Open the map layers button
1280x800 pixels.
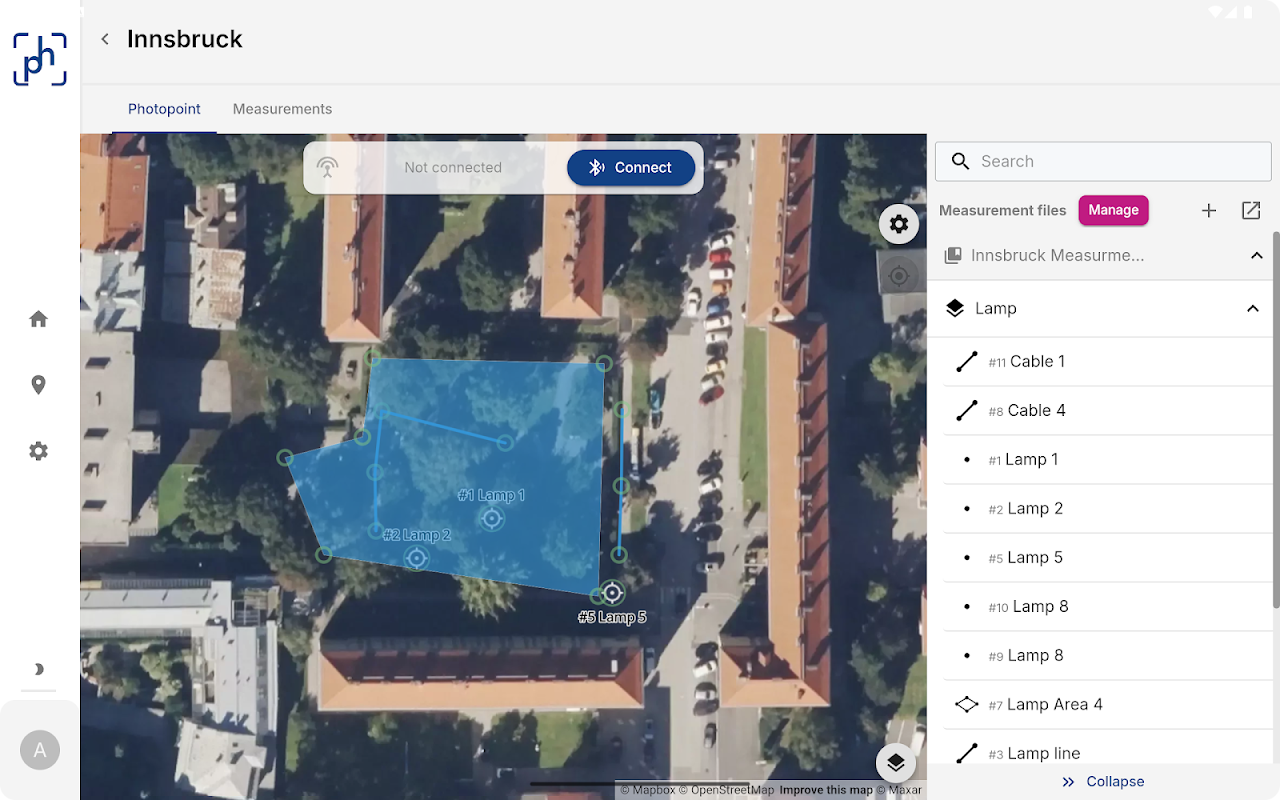click(896, 764)
